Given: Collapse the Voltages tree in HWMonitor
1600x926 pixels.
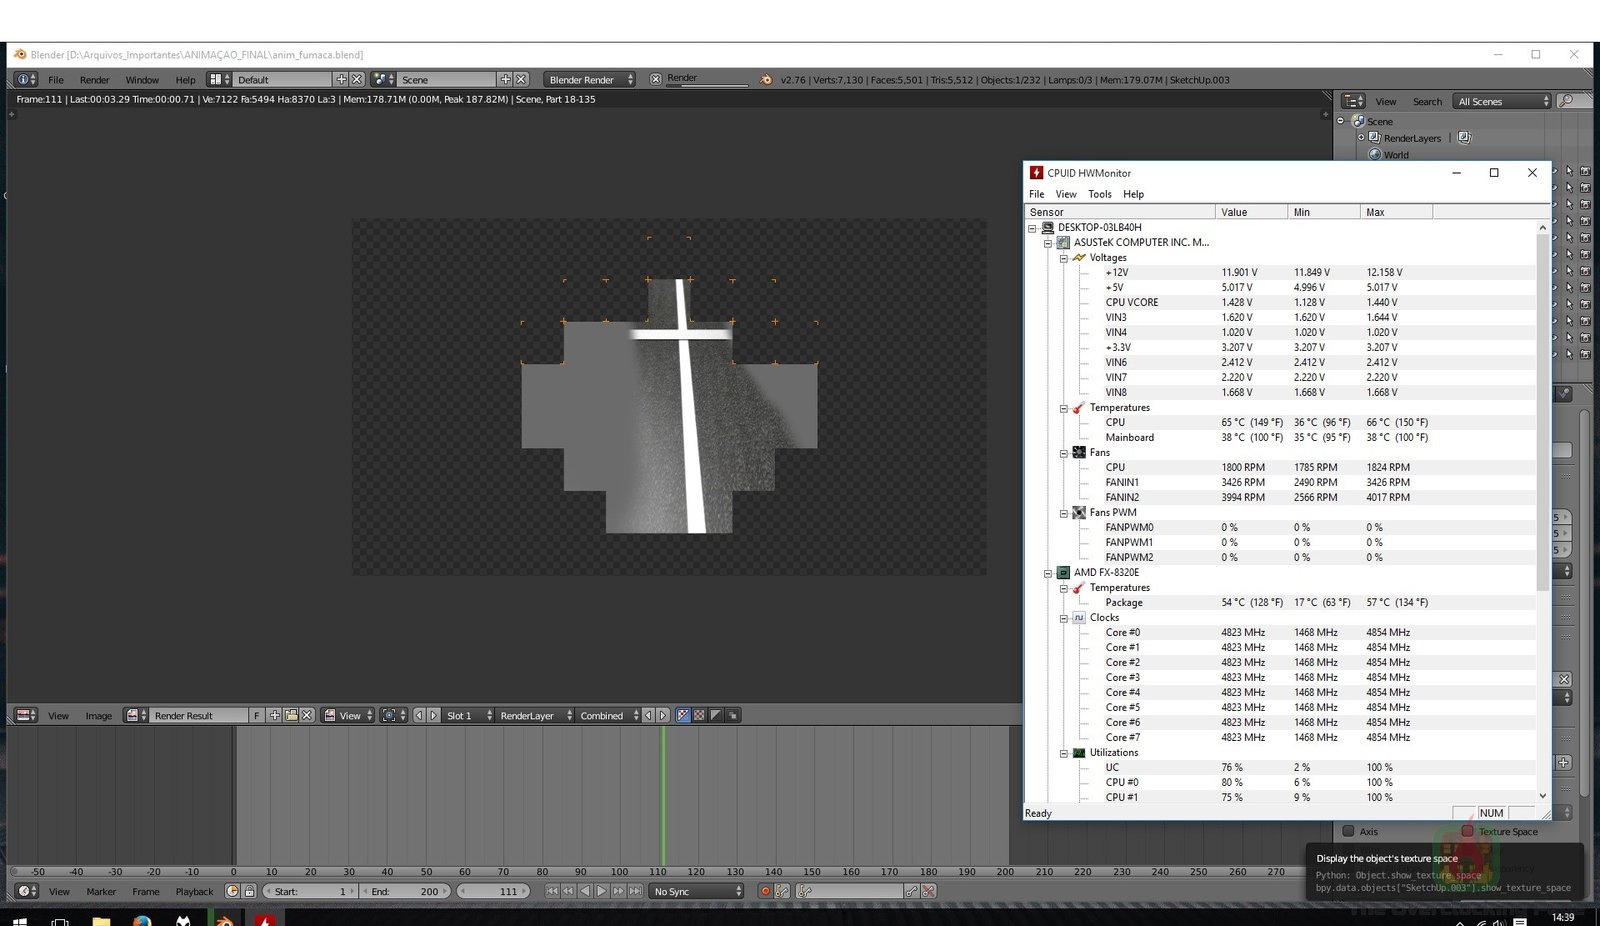Looking at the screenshot, I should [1064, 258].
